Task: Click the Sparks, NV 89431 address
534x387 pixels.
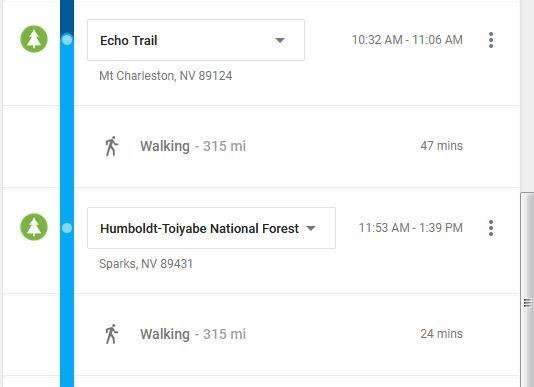Action: pos(146,264)
